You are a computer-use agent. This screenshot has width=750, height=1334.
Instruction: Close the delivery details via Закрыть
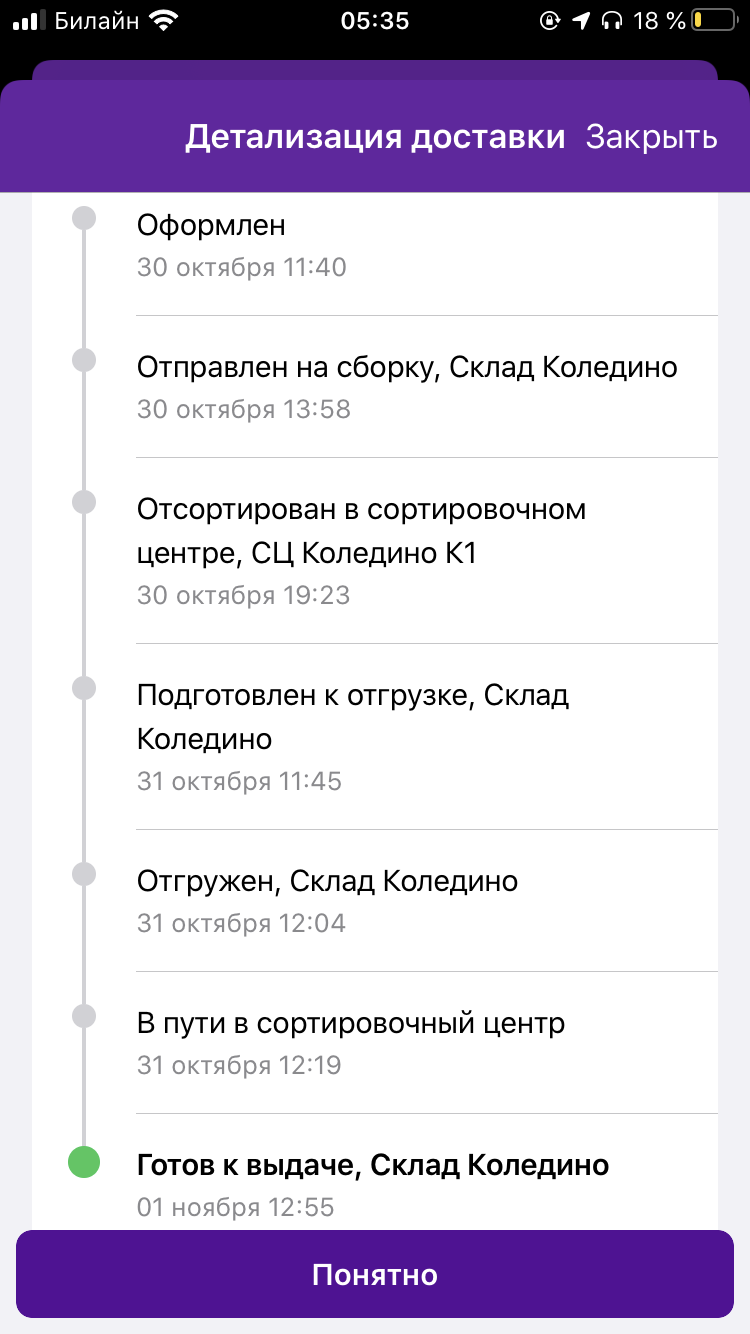[651, 137]
